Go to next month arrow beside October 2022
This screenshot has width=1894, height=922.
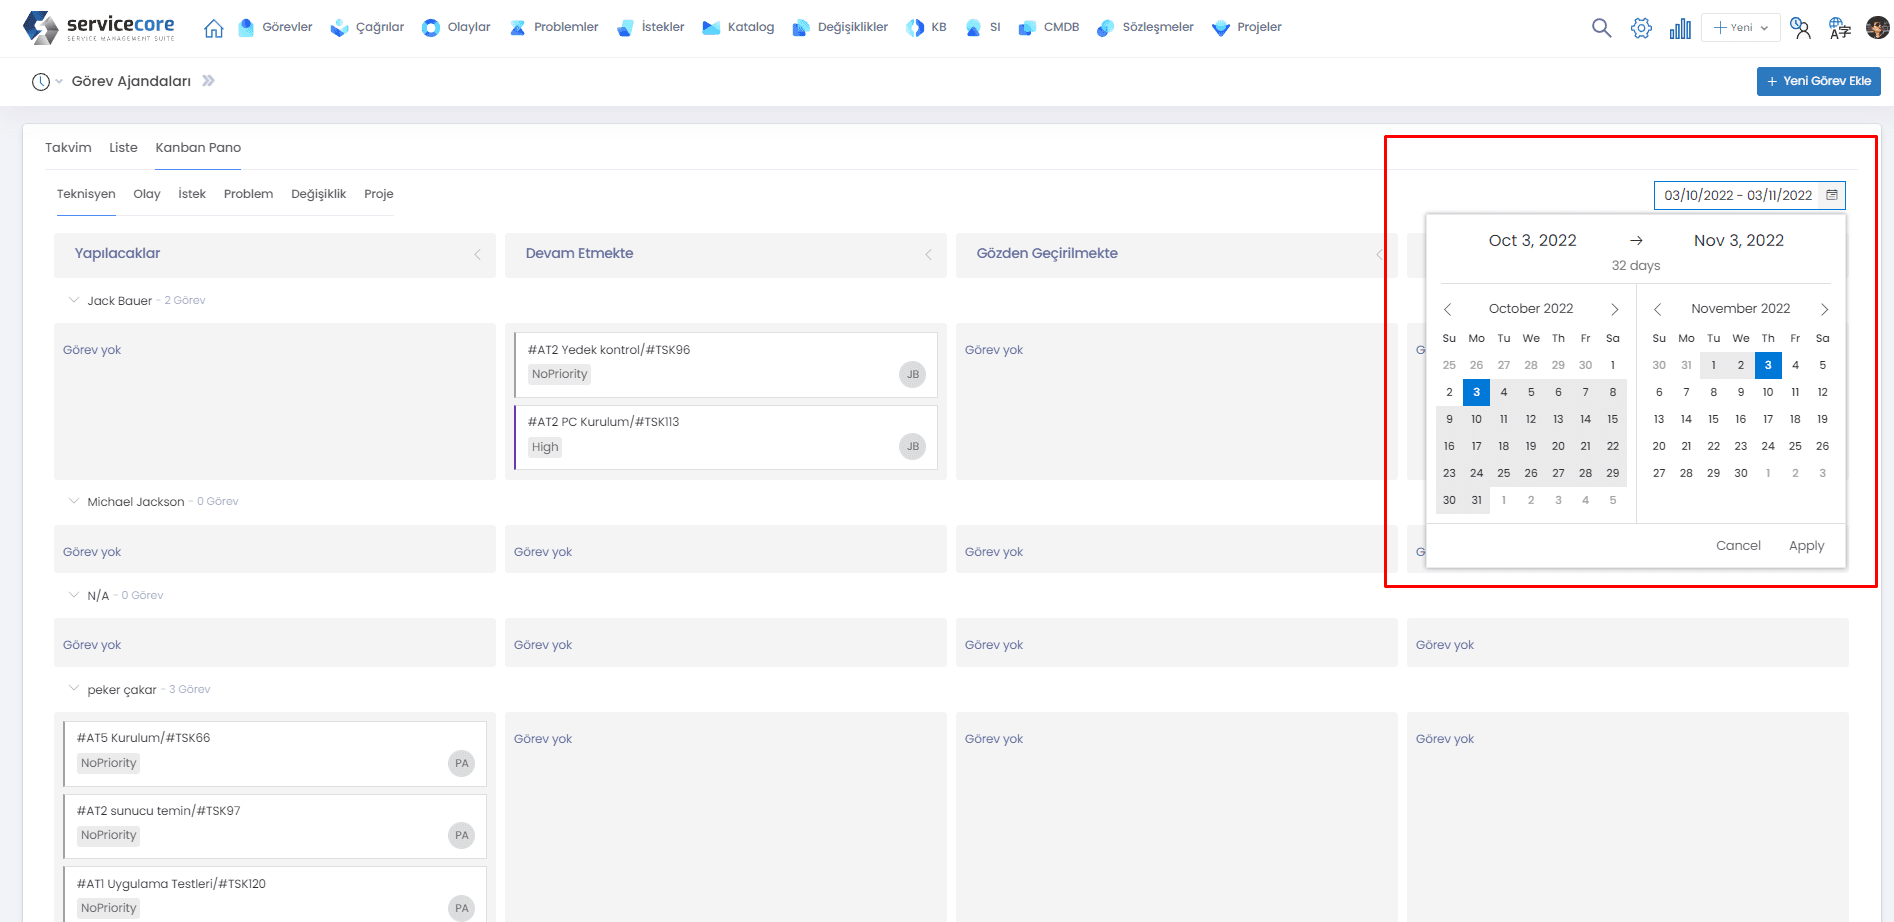(x=1614, y=309)
